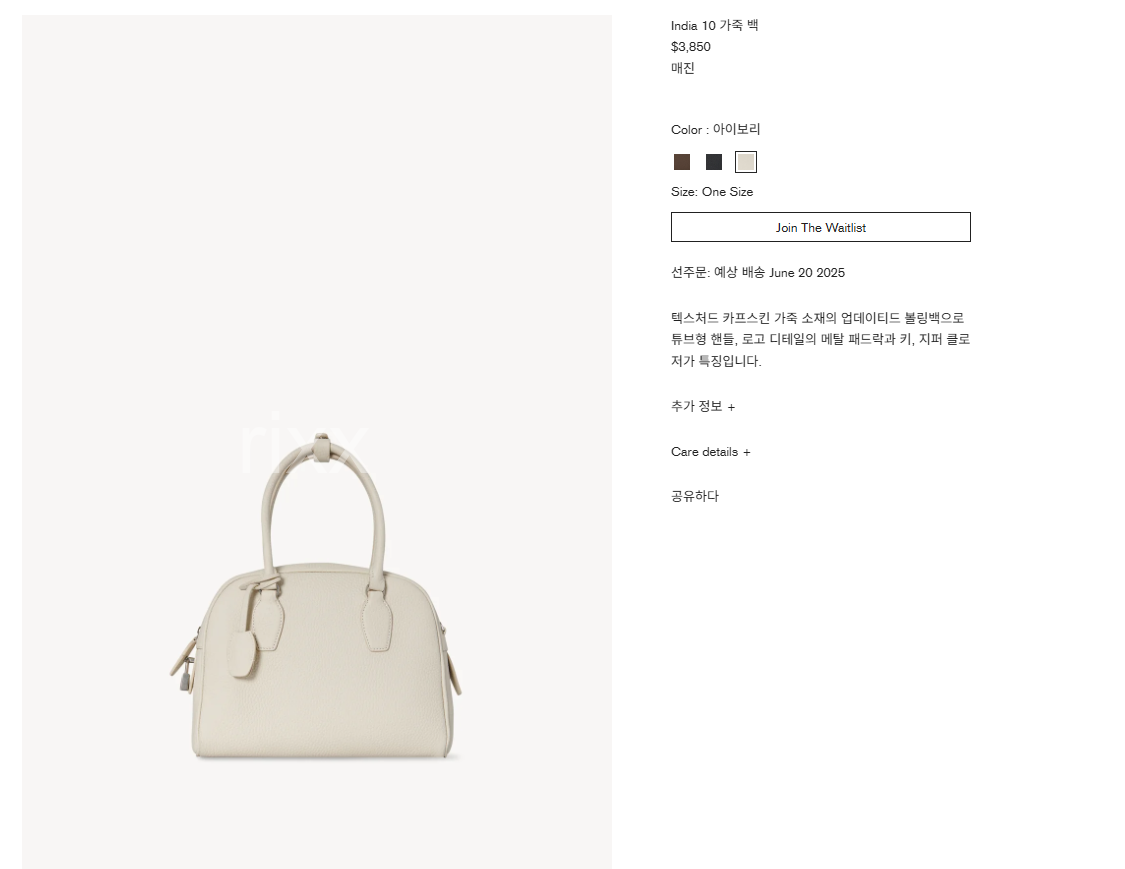Select the dark navy color swatch
The image size is (1125, 869).
(714, 162)
